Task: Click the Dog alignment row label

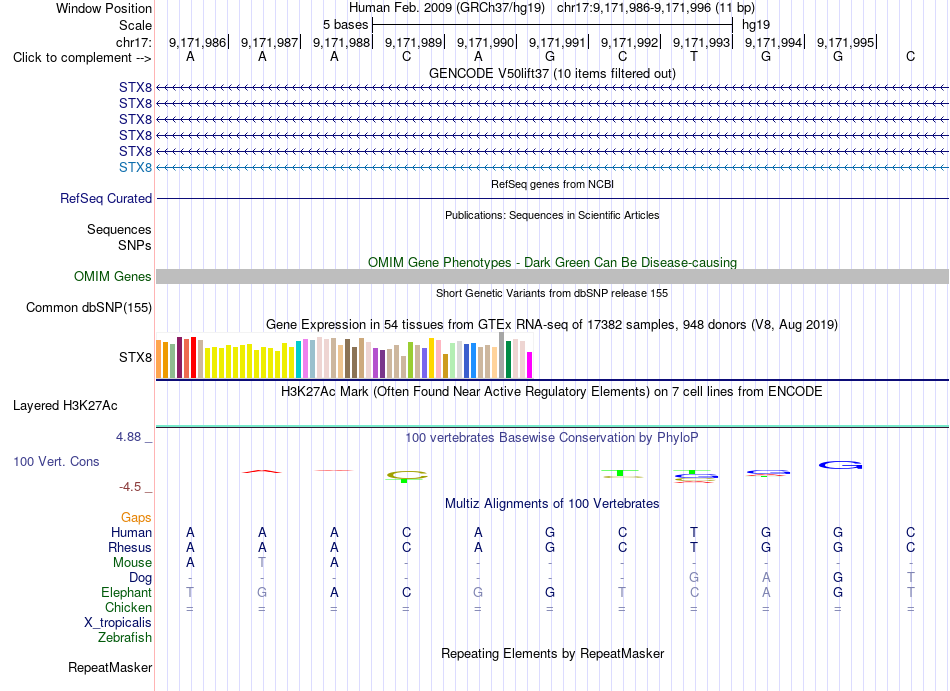Action: coord(140,578)
